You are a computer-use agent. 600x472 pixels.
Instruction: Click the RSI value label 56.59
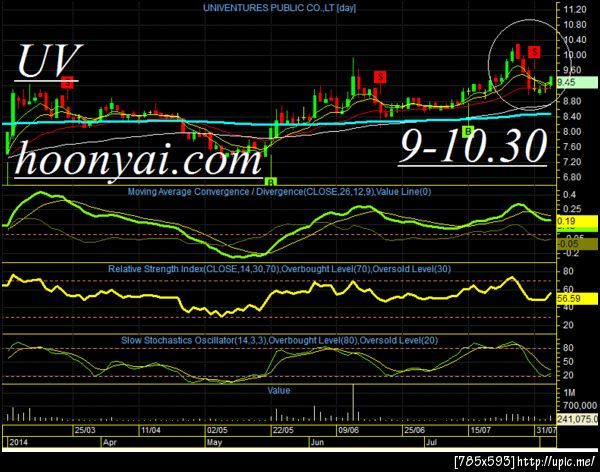click(577, 299)
